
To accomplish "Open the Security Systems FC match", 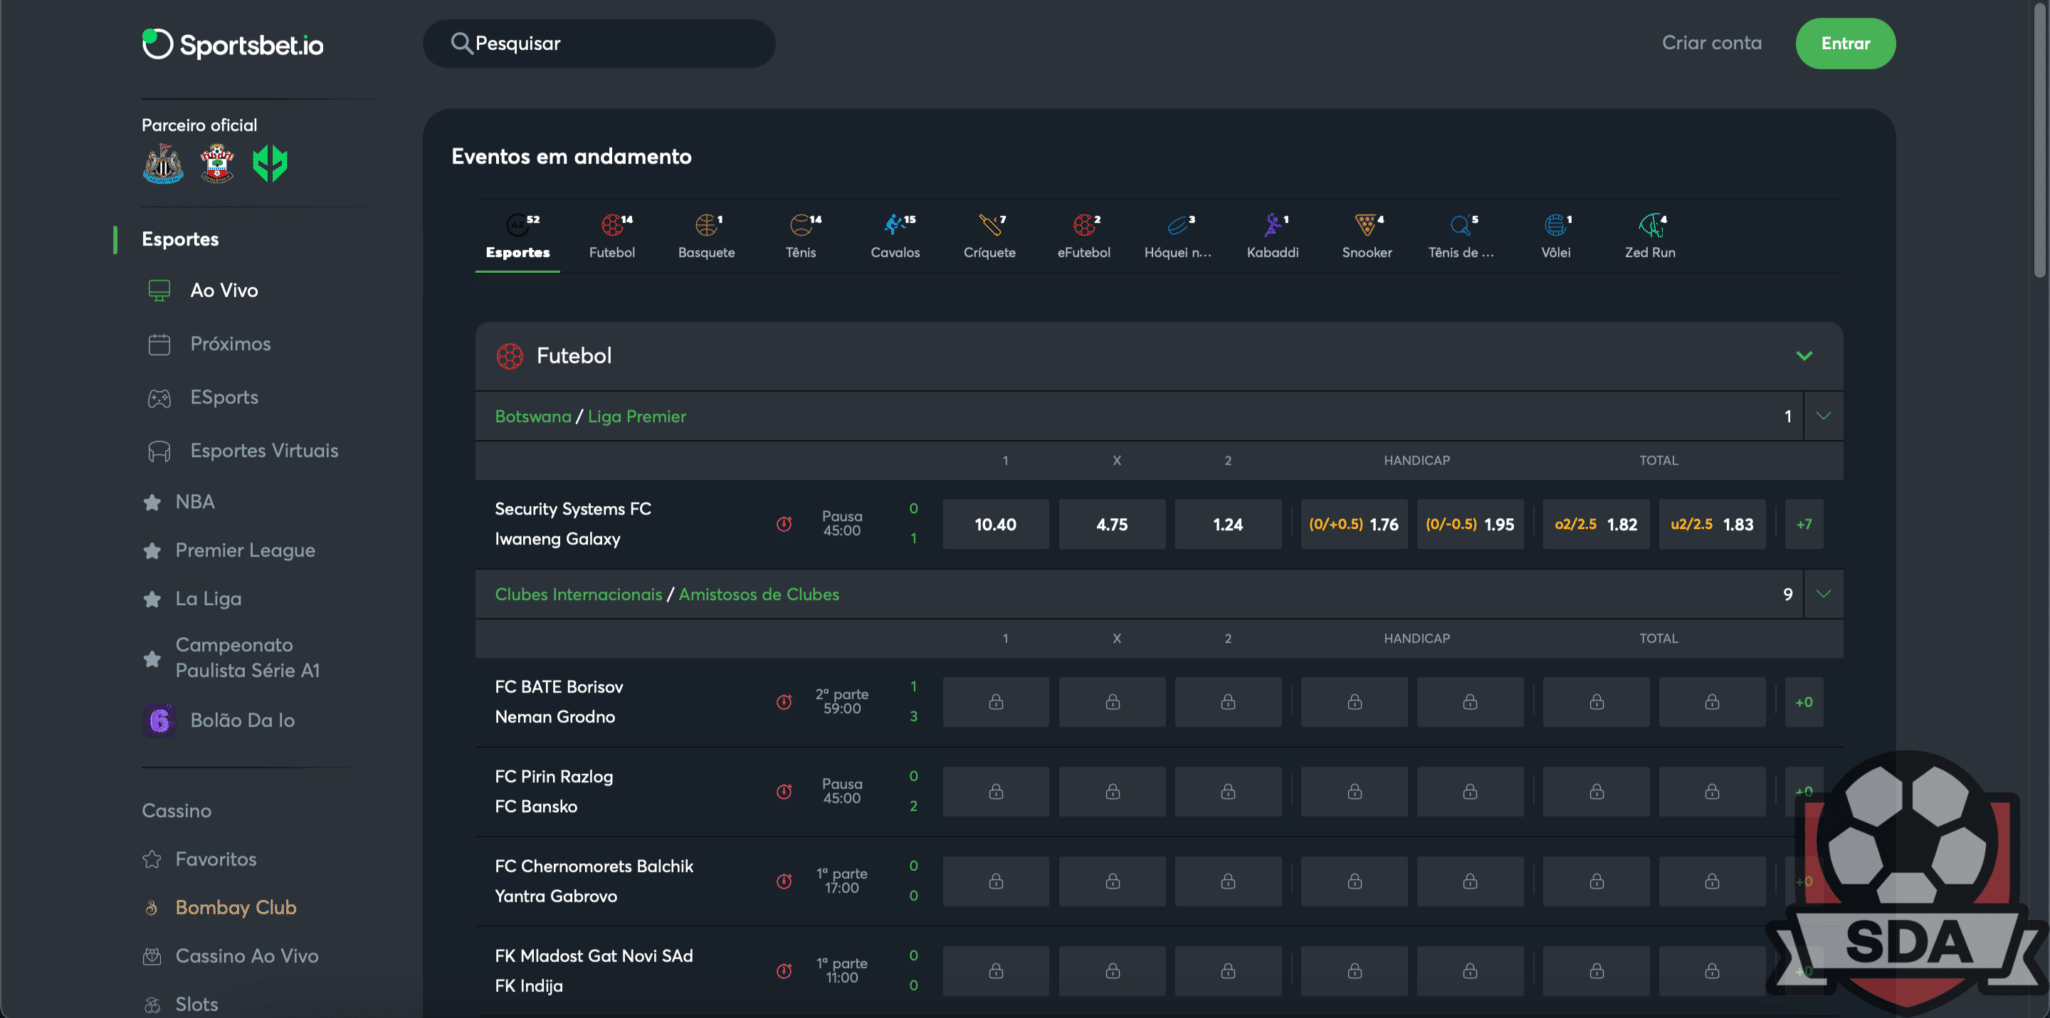I will (x=573, y=524).
